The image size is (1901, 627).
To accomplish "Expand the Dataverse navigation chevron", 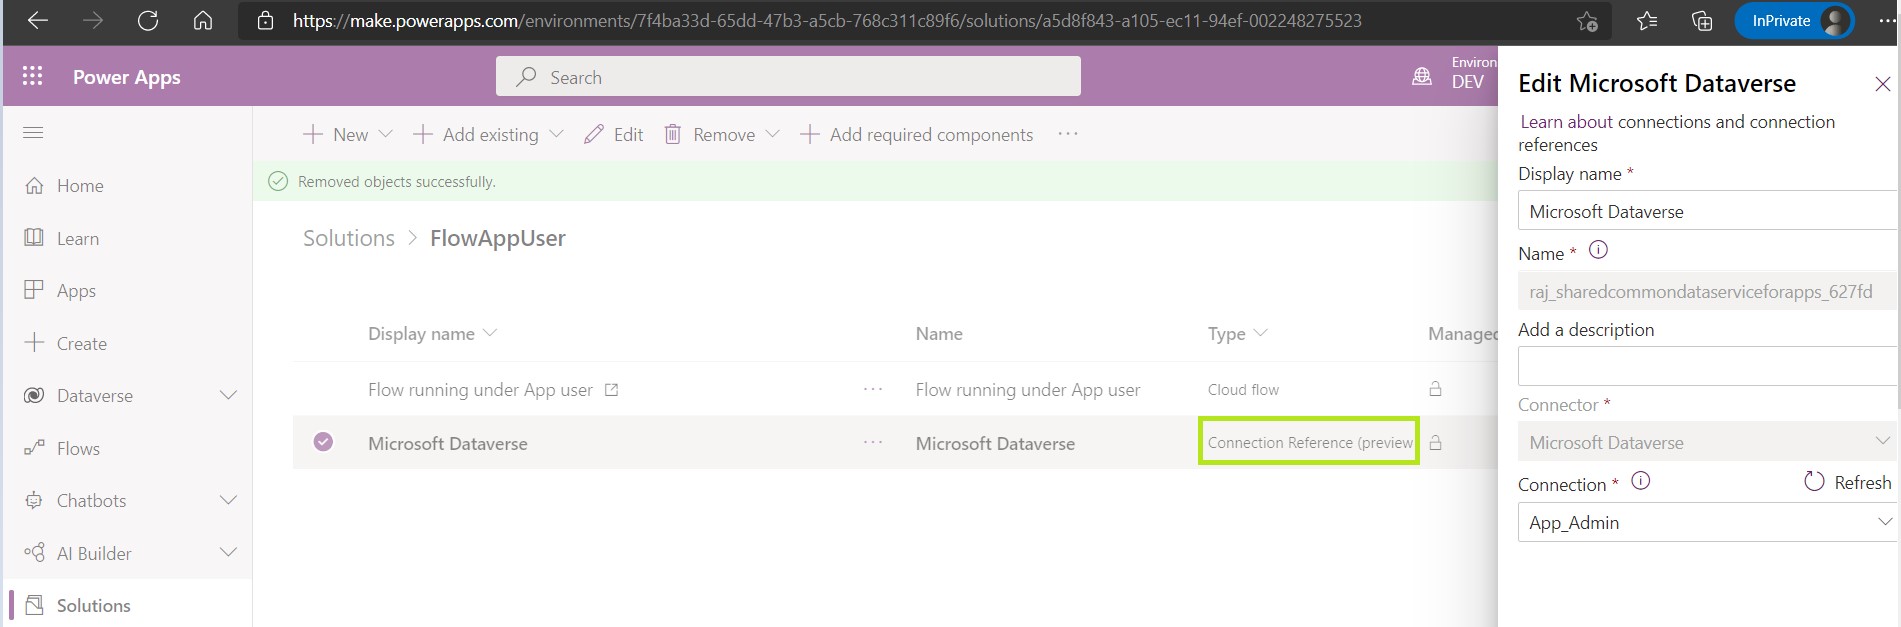I will (228, 396).
